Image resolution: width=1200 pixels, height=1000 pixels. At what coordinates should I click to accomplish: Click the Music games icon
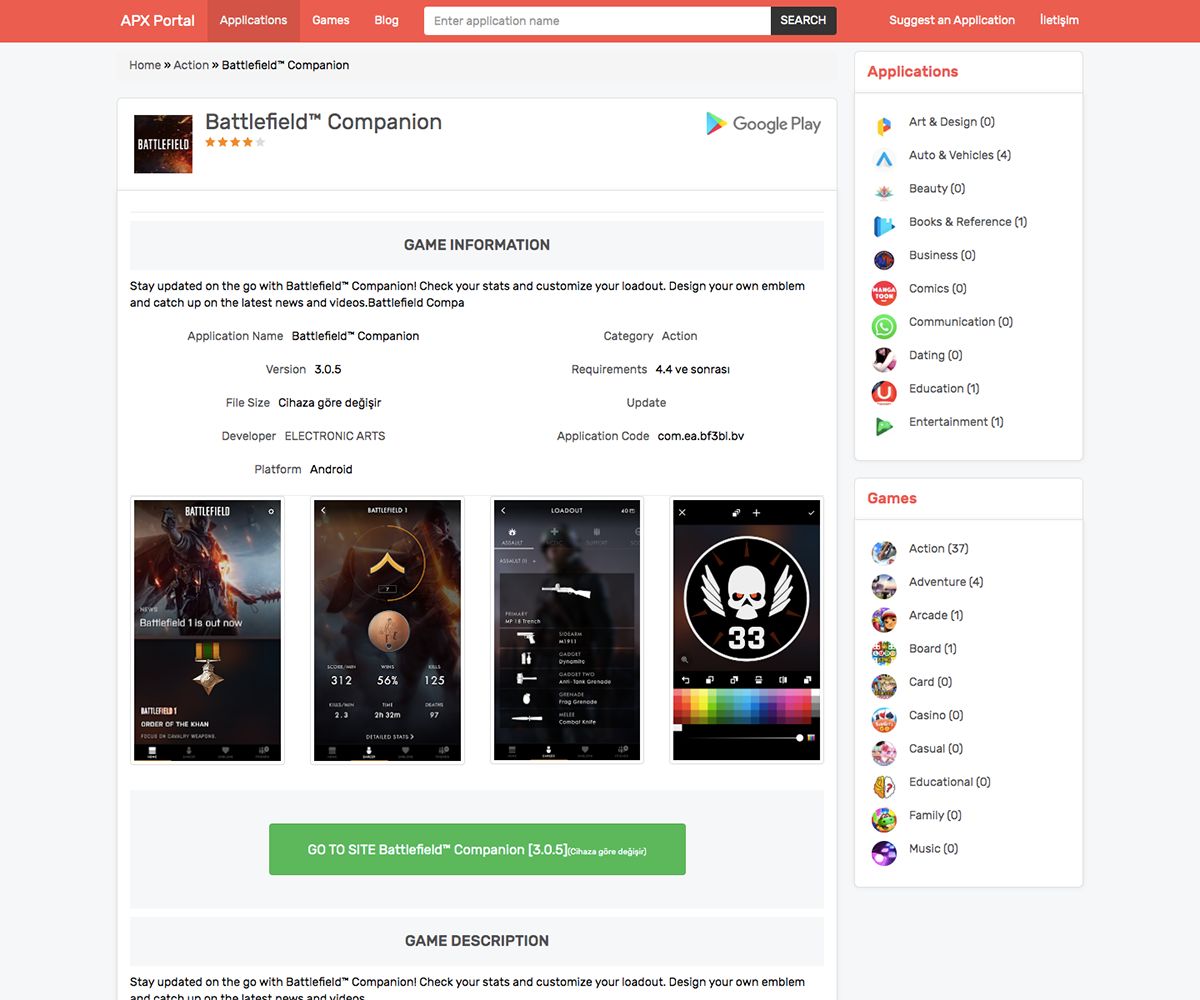click(x=884, y=853)
